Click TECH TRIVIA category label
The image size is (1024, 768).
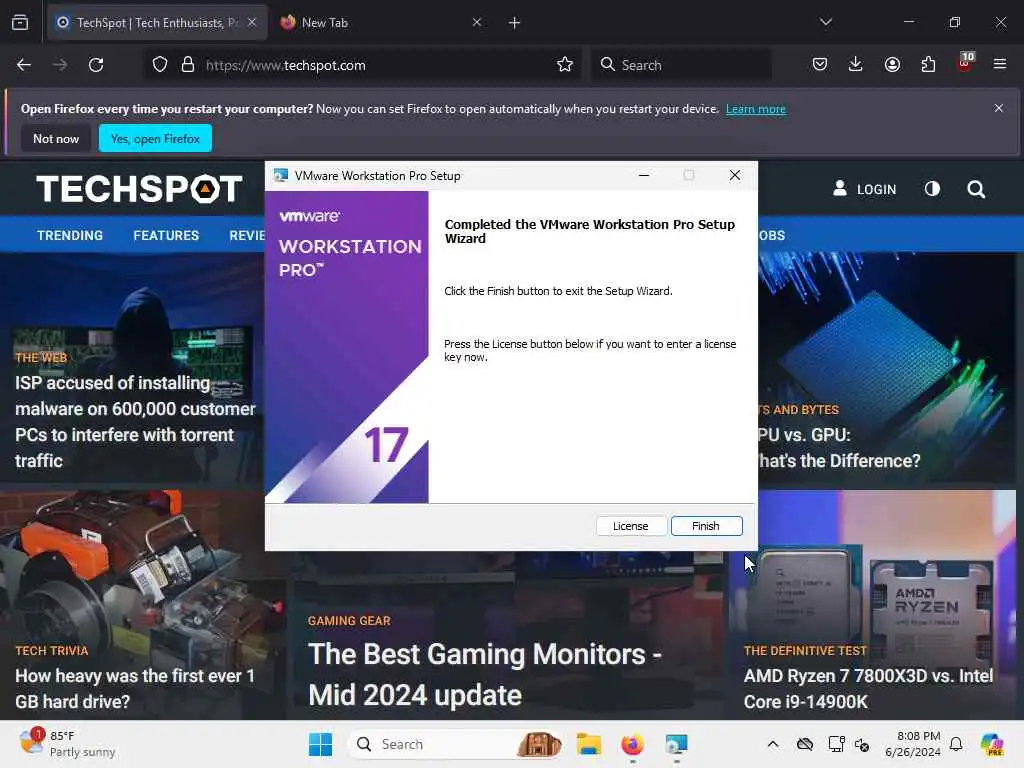coord(52,650)
